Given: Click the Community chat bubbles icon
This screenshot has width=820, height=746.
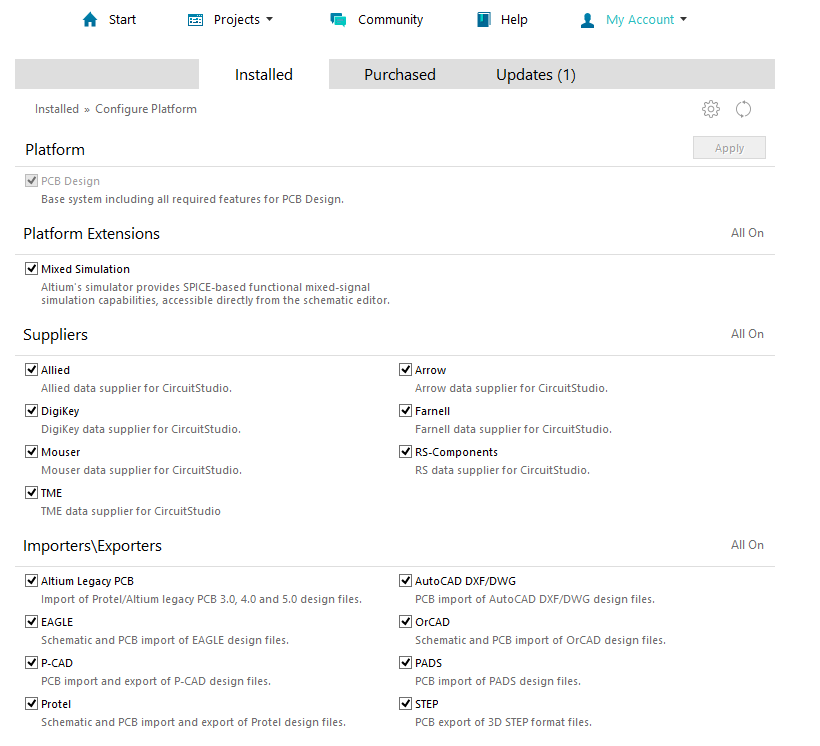Looking at the screenshot, I should click(338, 20).
